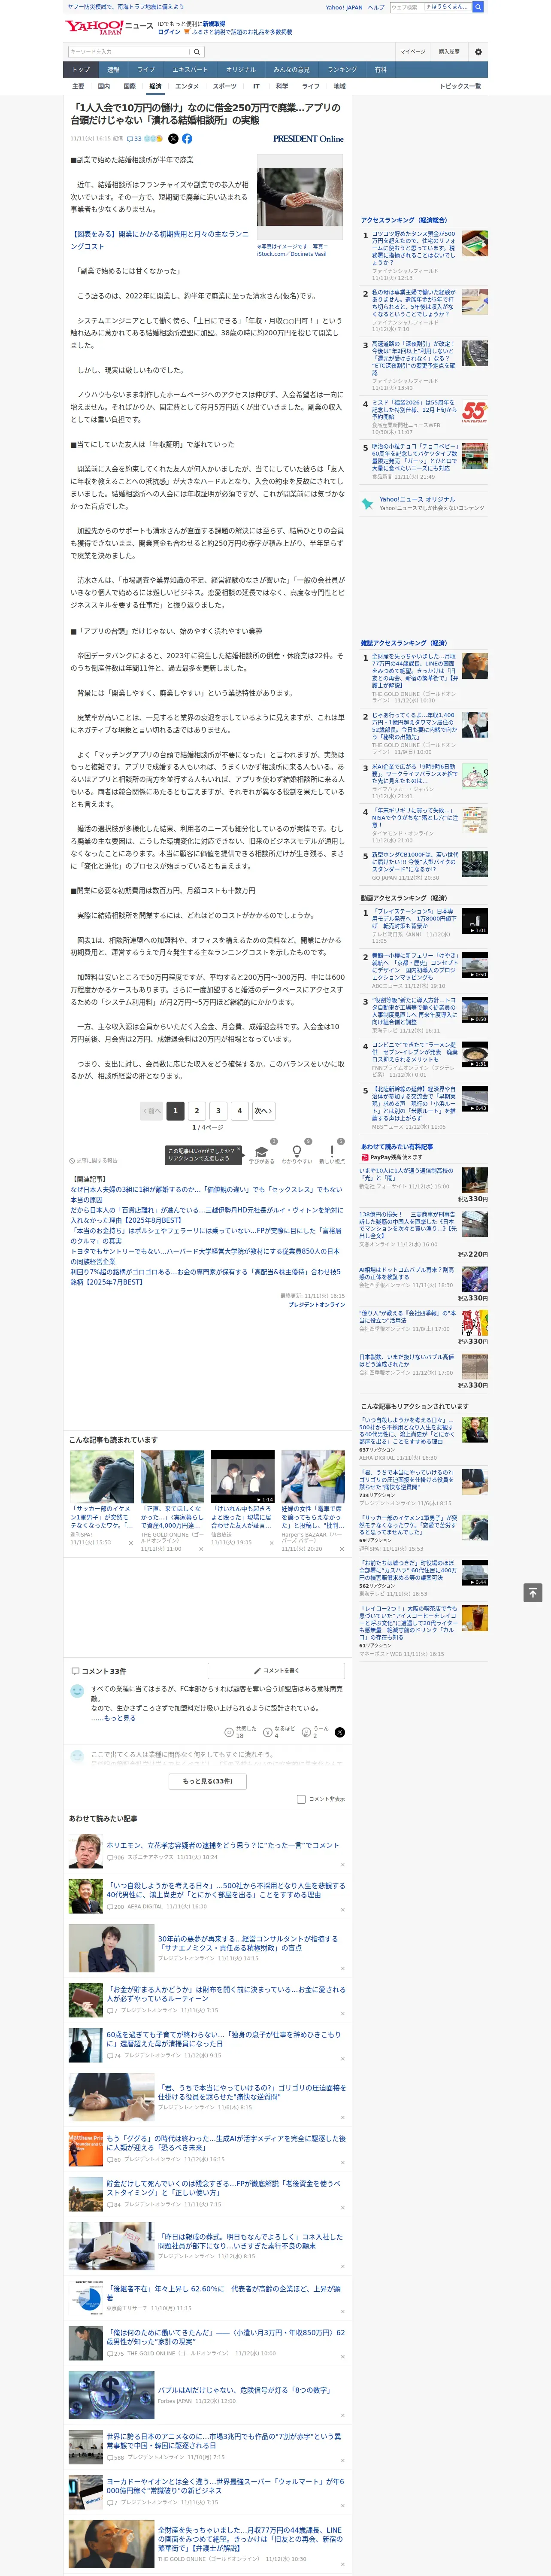Click the コメントを書く button
Screen dimensions: 551x2576
(x=275, y=1671)
